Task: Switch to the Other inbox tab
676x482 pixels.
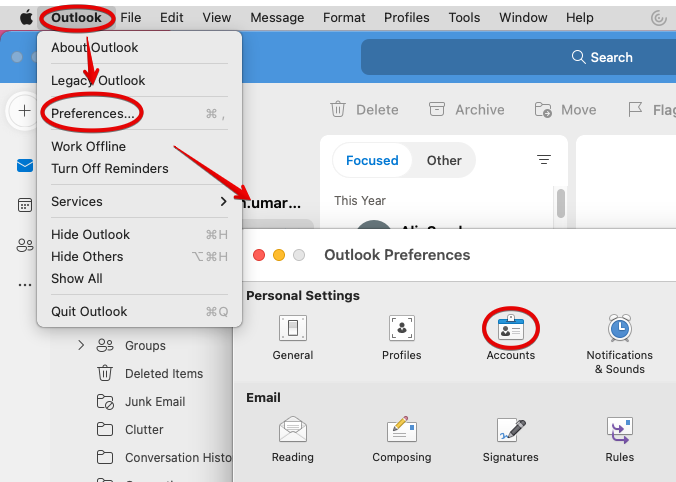Action: pyautogui.click(x=444, y=160)
